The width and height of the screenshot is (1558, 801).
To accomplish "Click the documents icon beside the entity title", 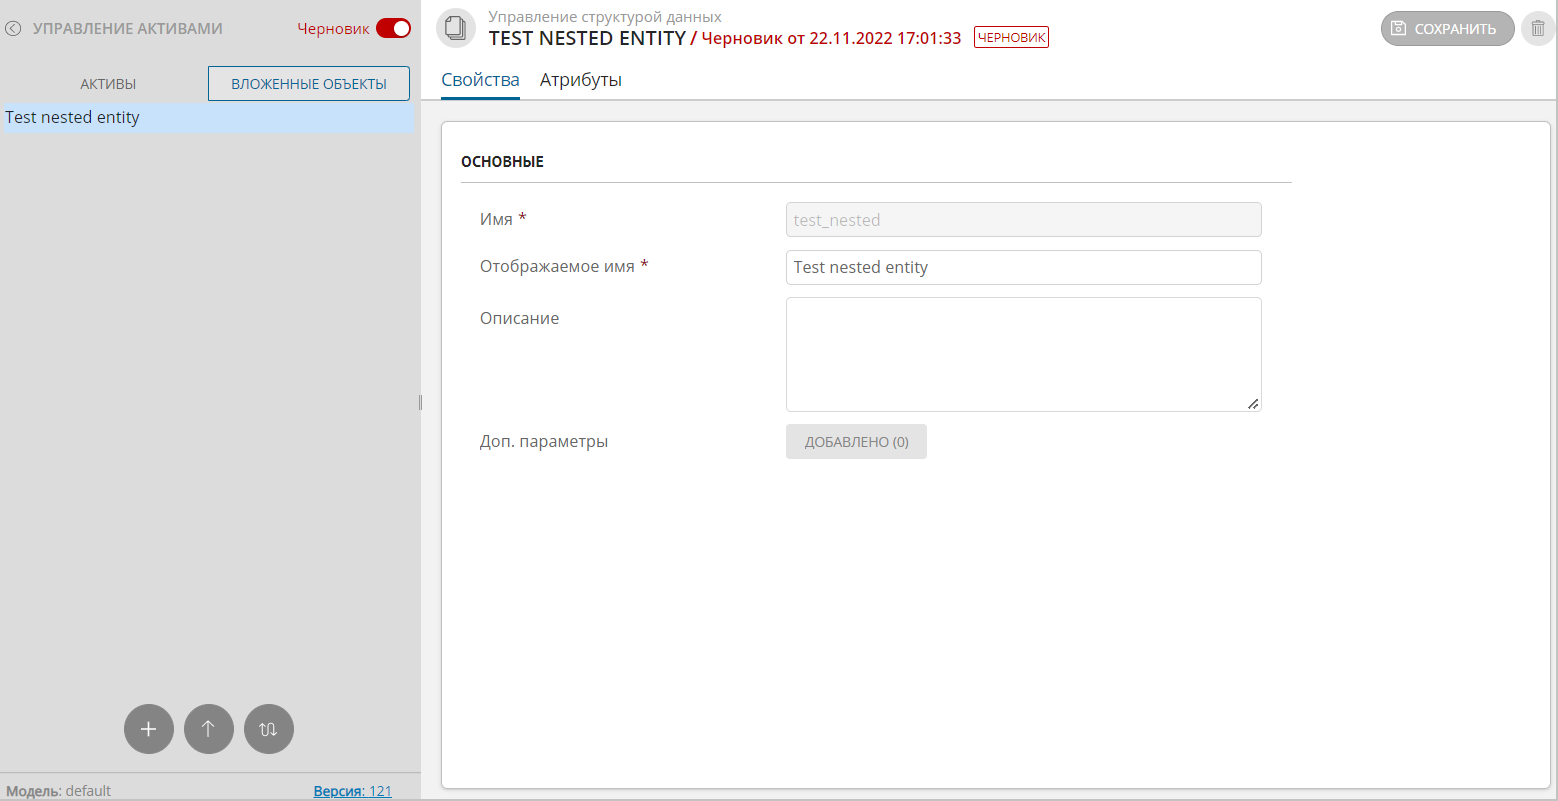I will click(x=456, y=29).
